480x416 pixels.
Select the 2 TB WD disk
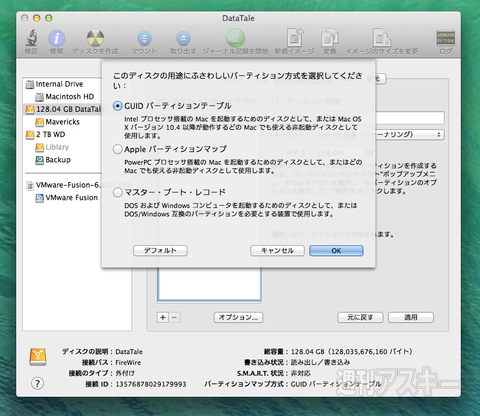tap(46, 135)
